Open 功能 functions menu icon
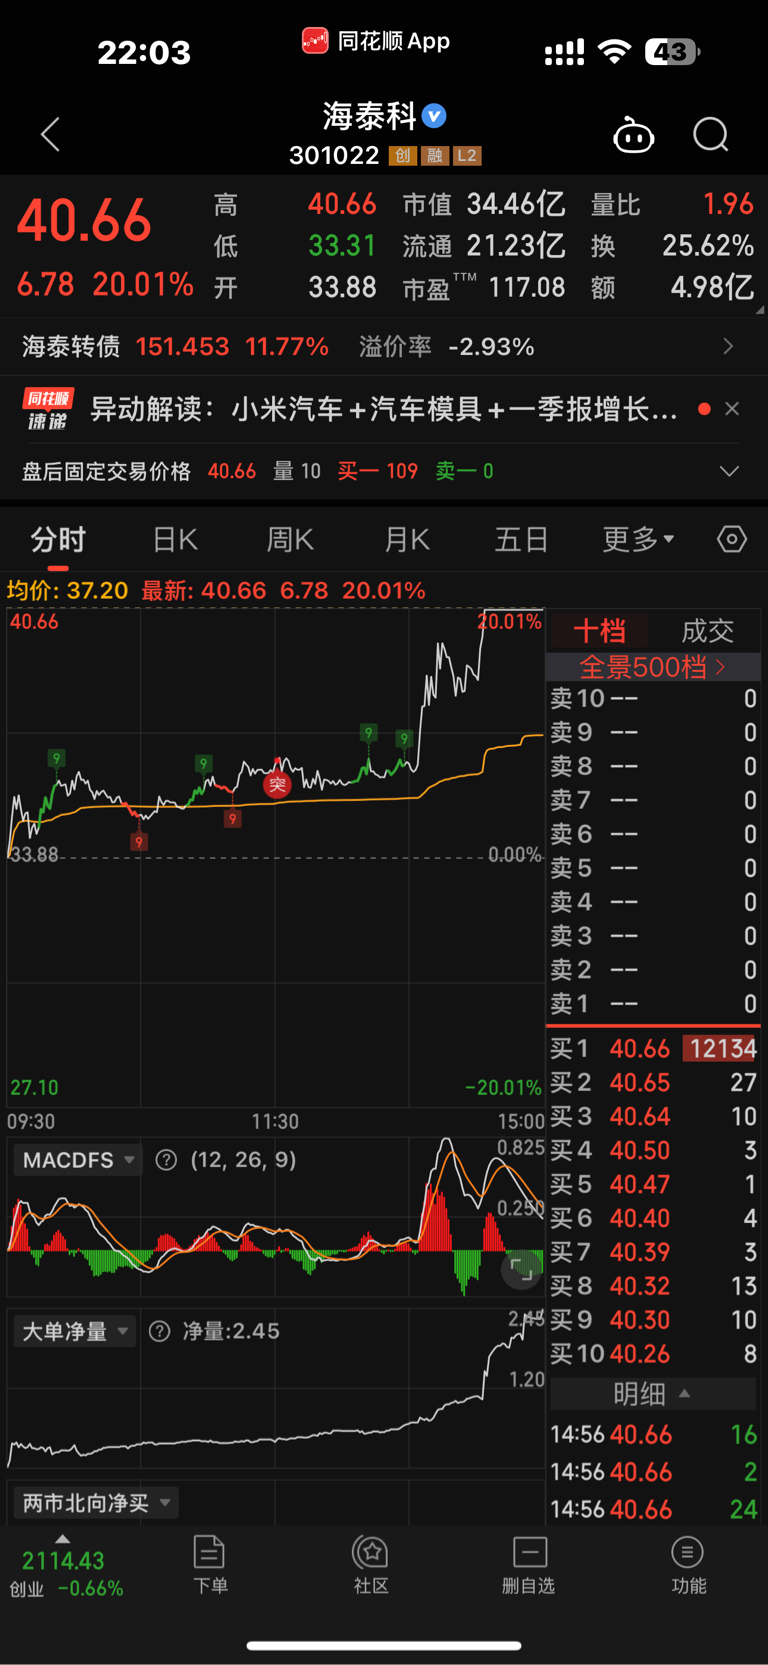768x1665 pixels. [688, 1565]
